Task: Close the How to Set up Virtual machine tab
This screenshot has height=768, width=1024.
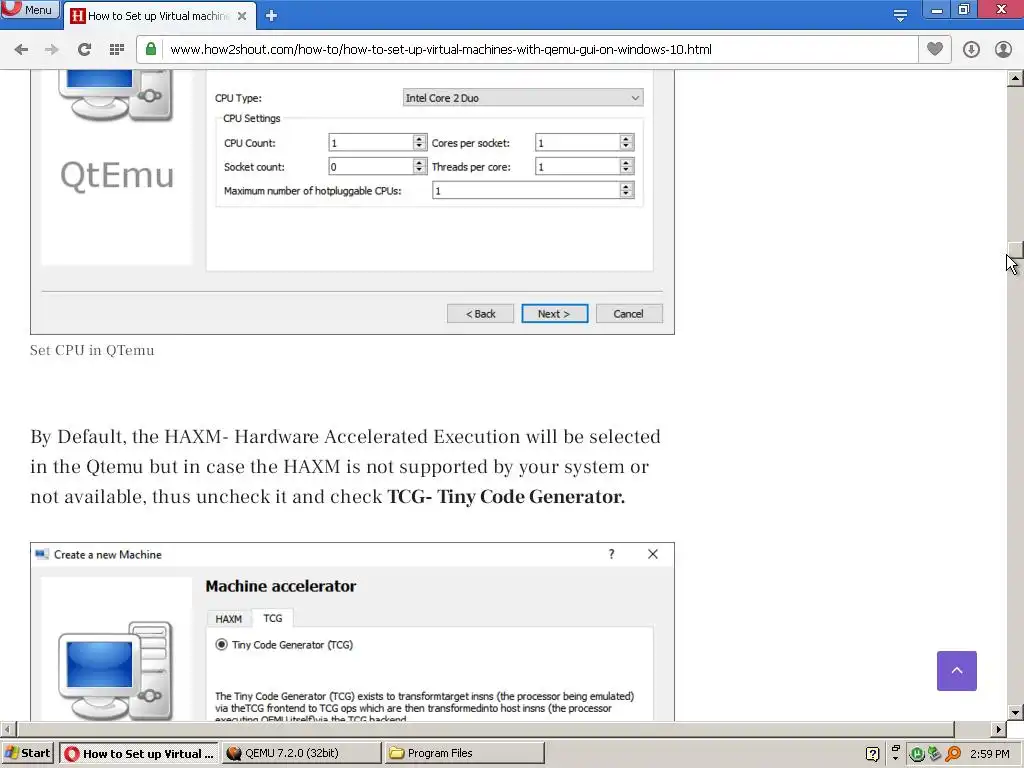Action: [242, 16]
